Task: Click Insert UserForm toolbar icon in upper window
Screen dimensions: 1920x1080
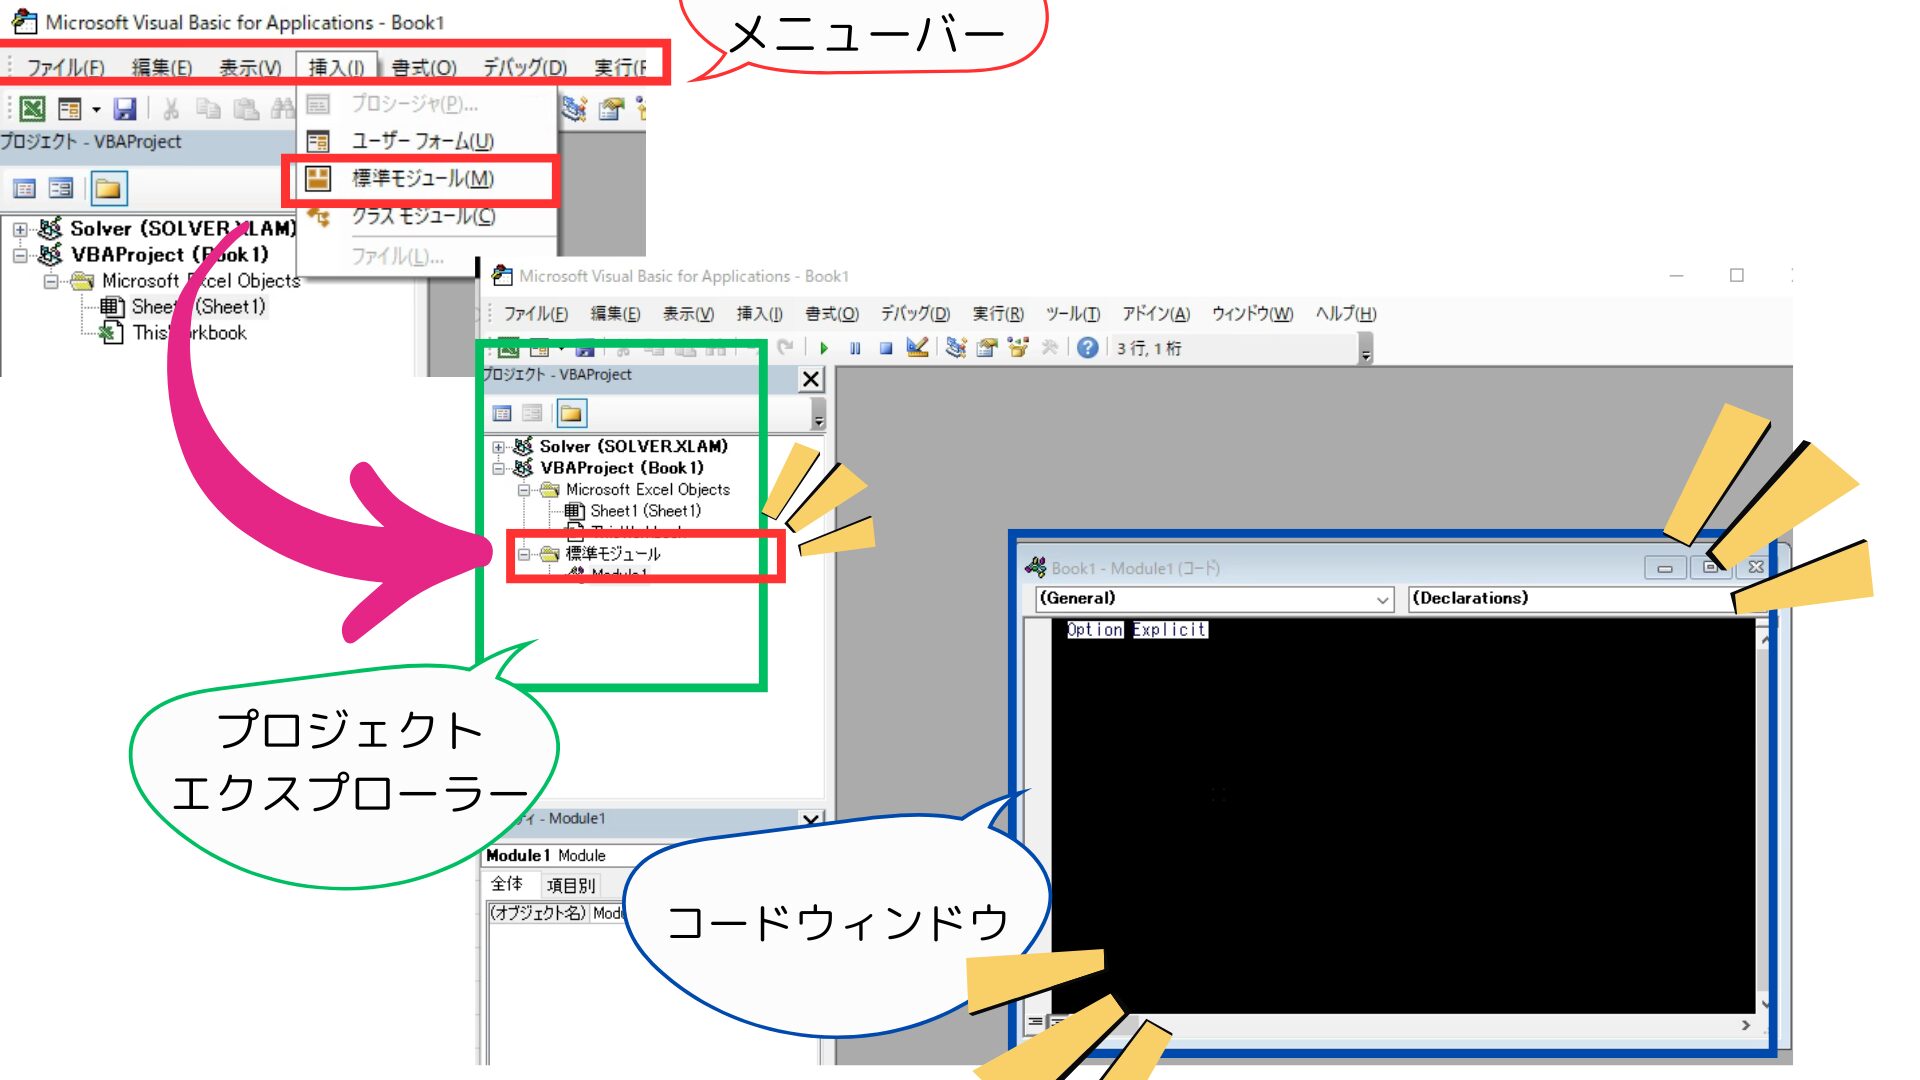Action: pos(69,108)
